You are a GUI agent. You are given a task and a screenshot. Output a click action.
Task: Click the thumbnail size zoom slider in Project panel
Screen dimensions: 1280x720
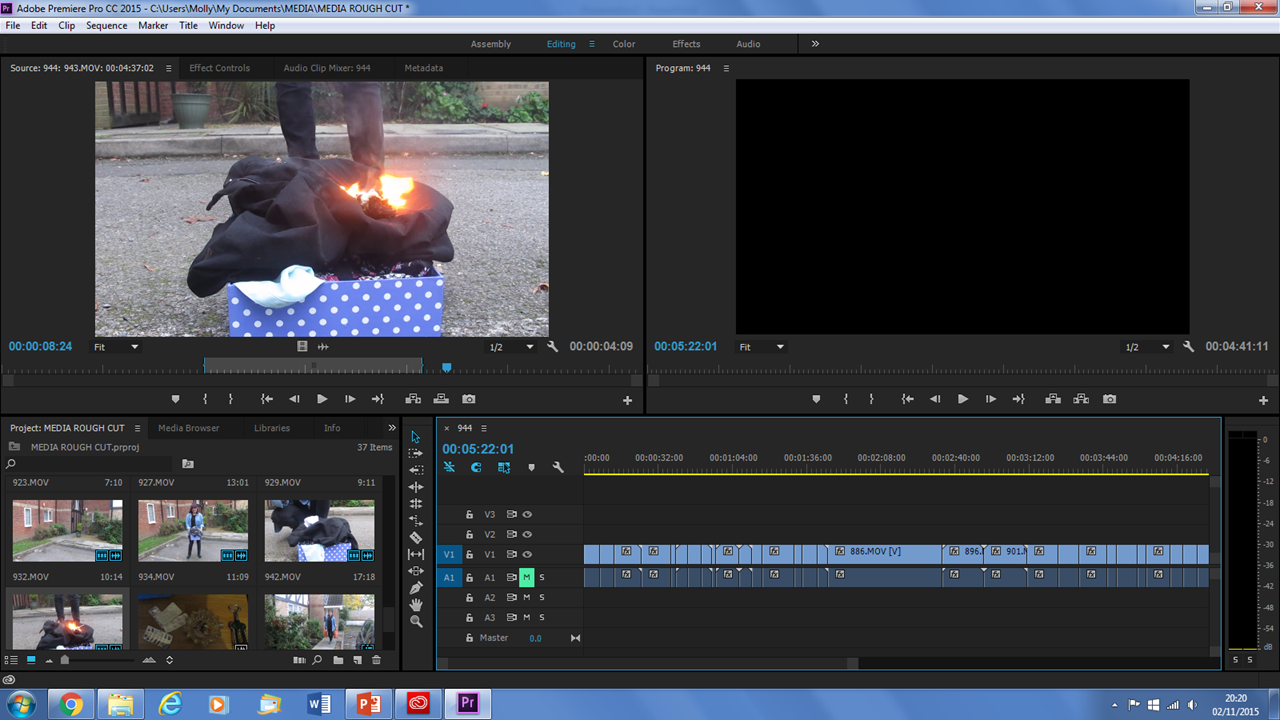(x=66, y=660)
